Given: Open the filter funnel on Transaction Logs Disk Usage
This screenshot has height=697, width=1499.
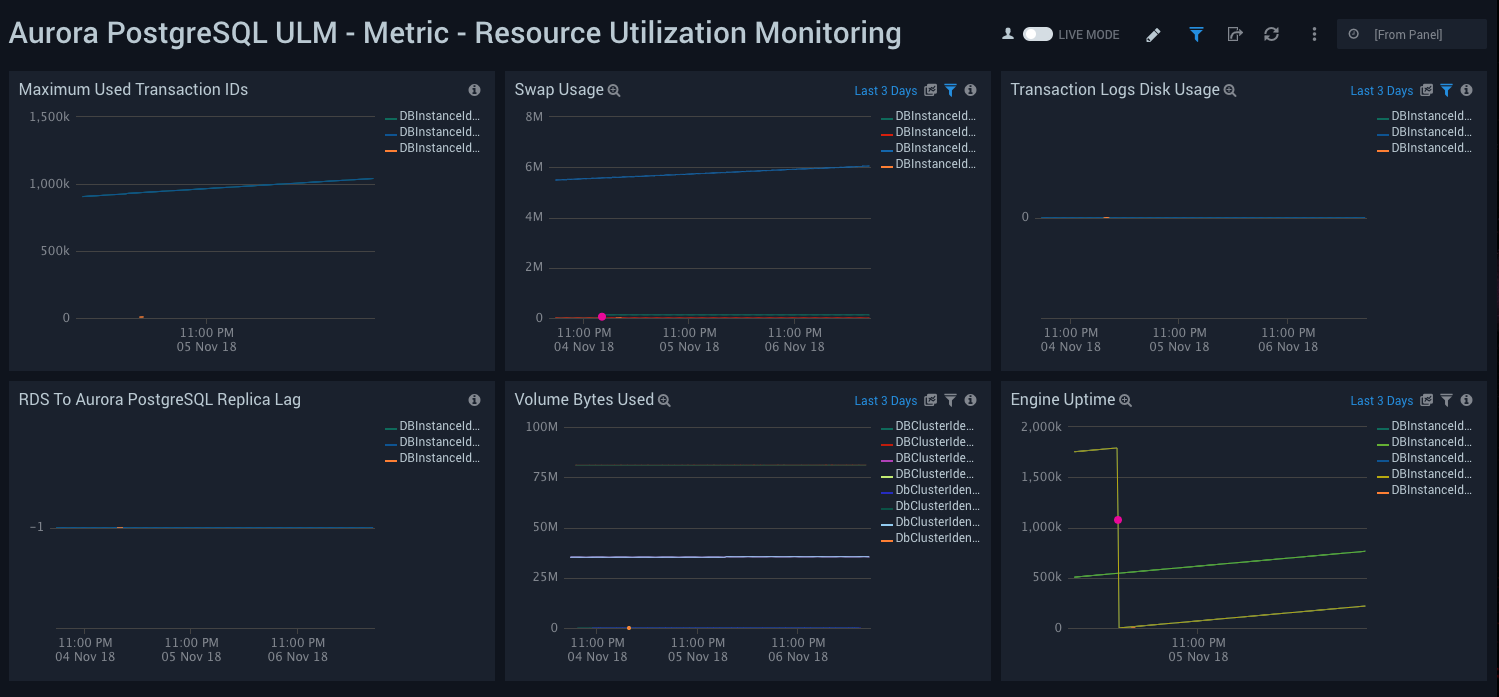Looking at the screenshot, I should tap(1446, 90).
